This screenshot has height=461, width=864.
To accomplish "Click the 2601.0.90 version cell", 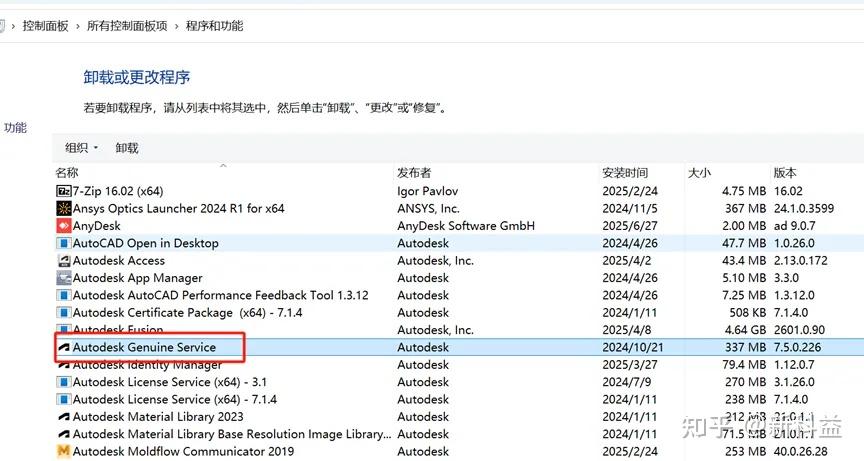I will click(799, 330).
